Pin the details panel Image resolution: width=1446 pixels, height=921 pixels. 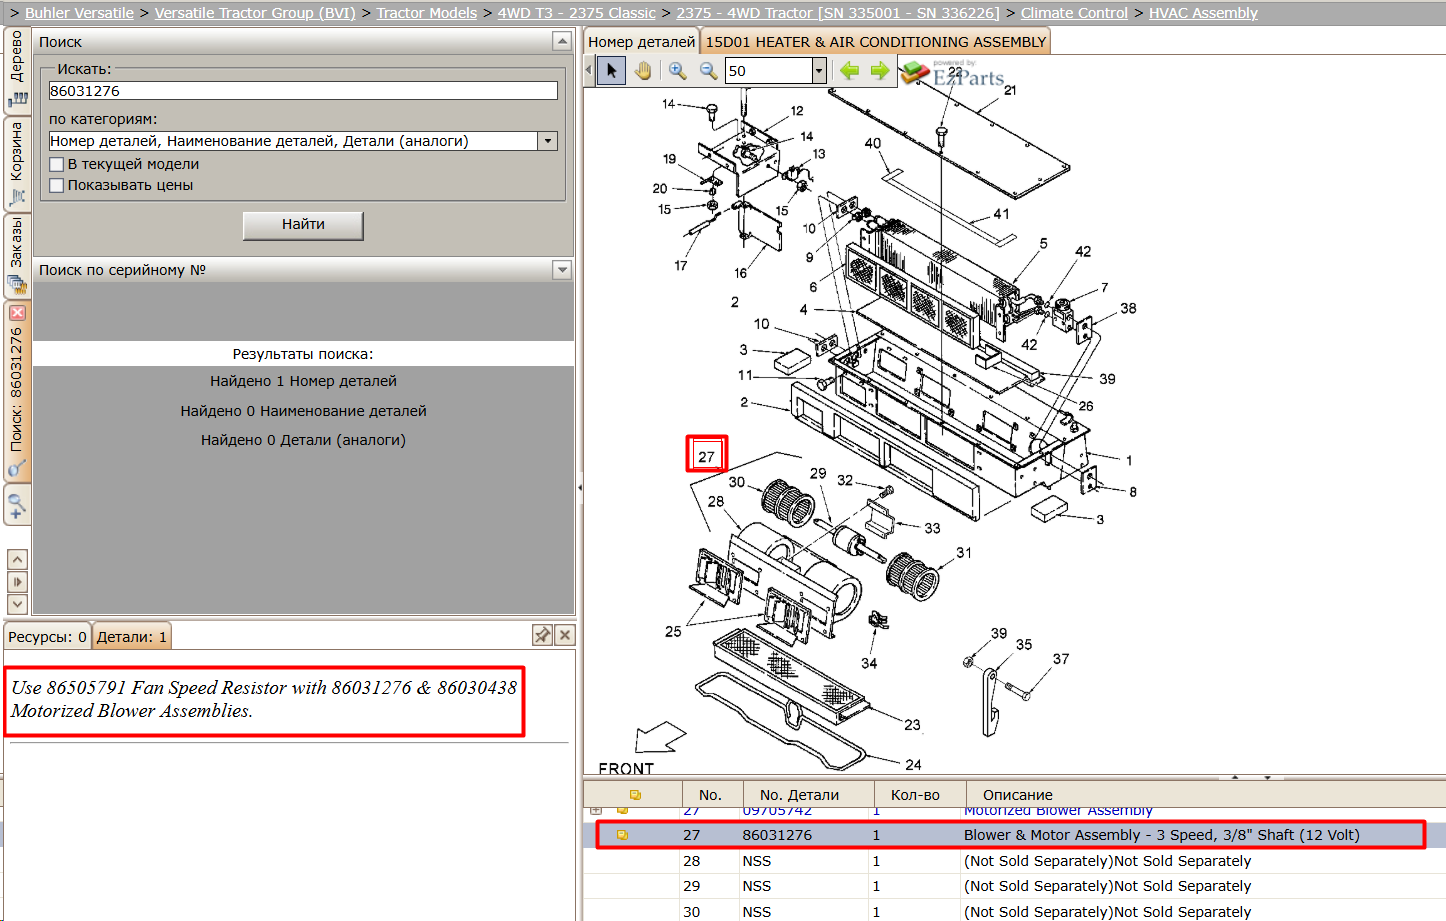[x=542, y=635]
